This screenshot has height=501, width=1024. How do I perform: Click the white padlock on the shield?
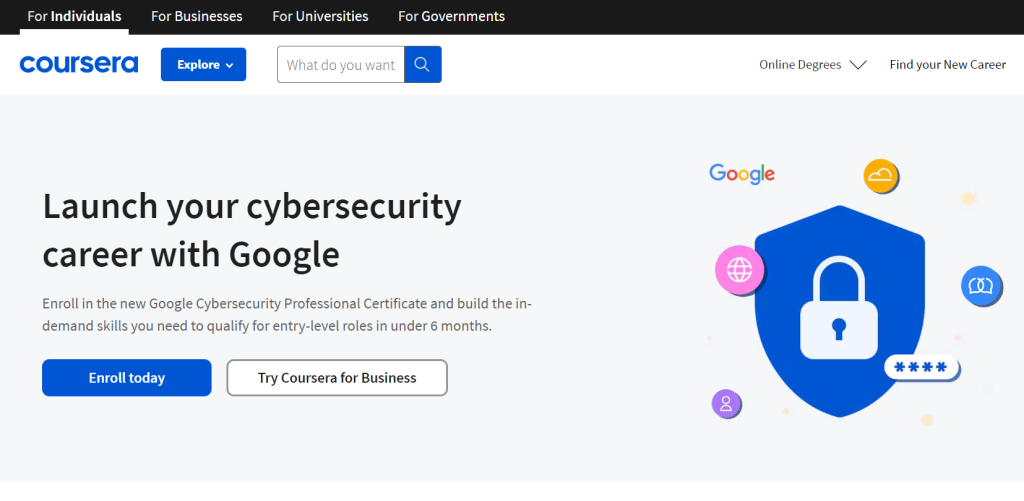838,308
